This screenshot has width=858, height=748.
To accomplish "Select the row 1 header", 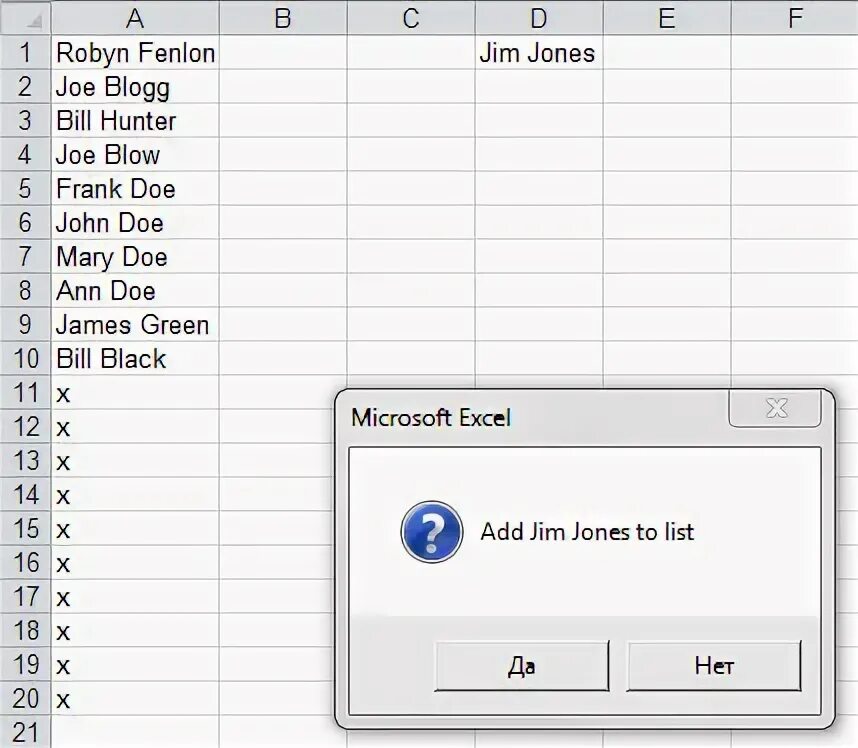I will click(x=25, y=53).
